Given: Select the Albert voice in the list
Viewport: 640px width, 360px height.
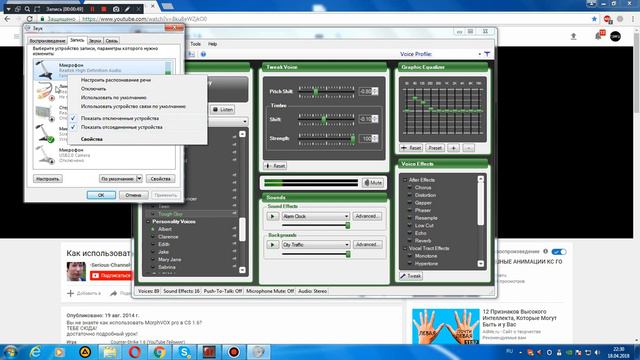Looking at the screenshot, I should point(165,229).
